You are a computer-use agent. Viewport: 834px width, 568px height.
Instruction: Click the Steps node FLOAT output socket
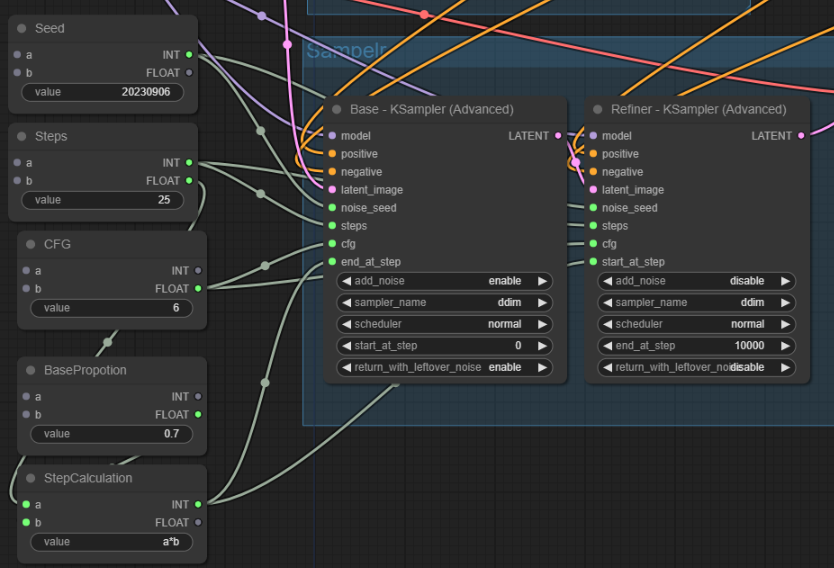(x=189, y=181)
